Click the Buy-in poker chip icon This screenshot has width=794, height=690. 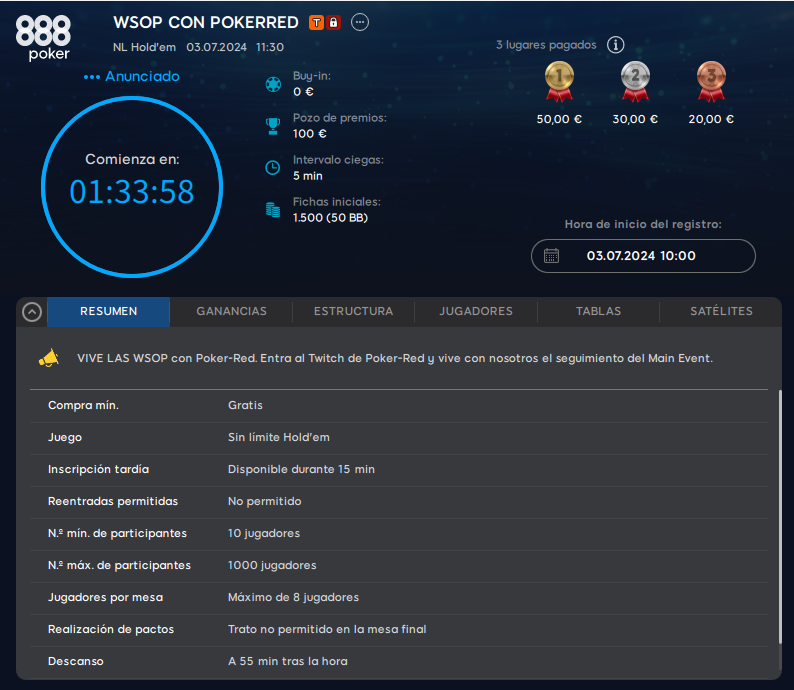[x=273, y=84]
